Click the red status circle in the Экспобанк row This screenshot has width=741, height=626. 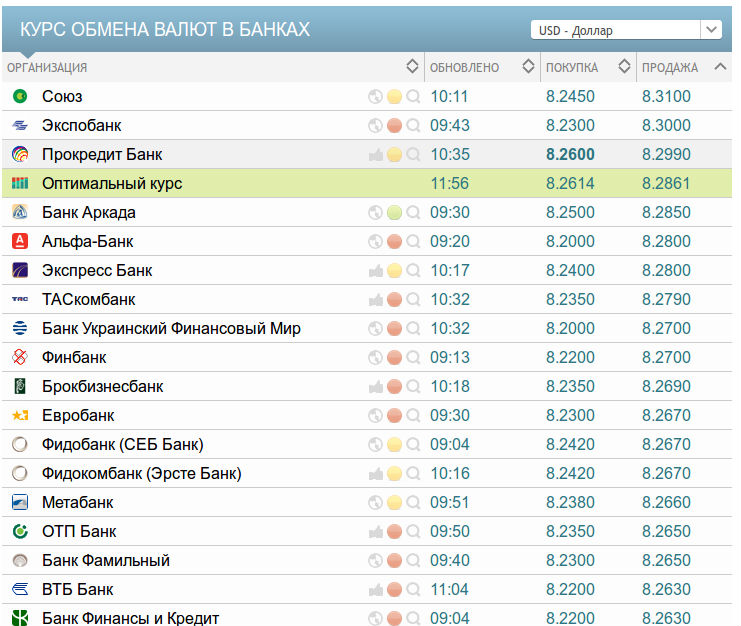[x=394, y=126]
